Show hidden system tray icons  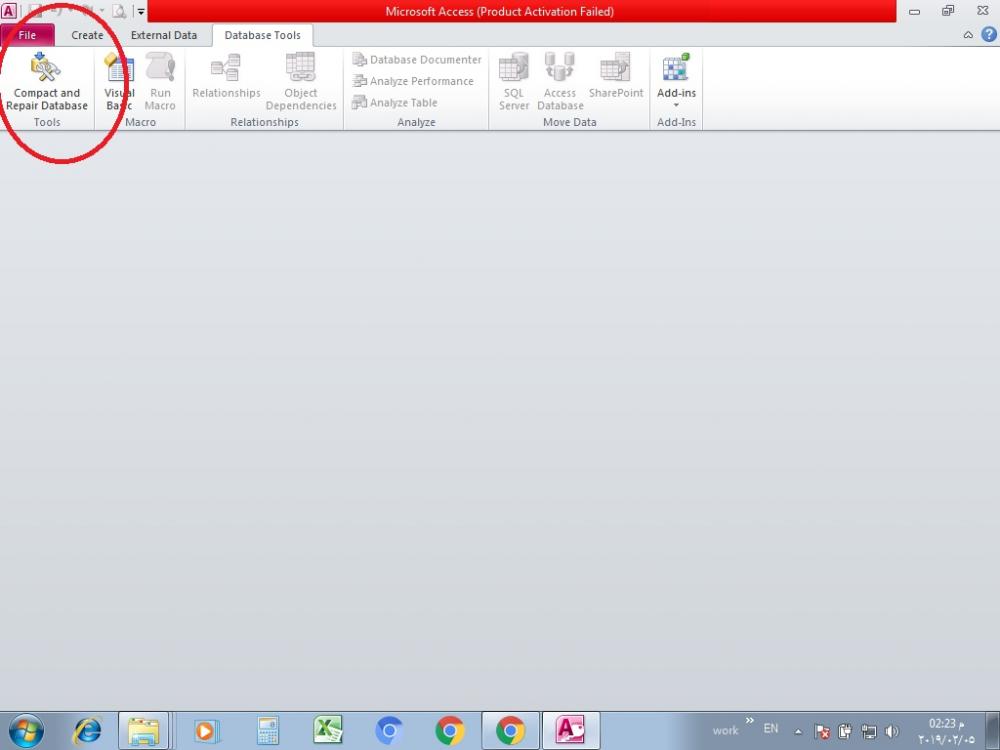click(798, 732)
